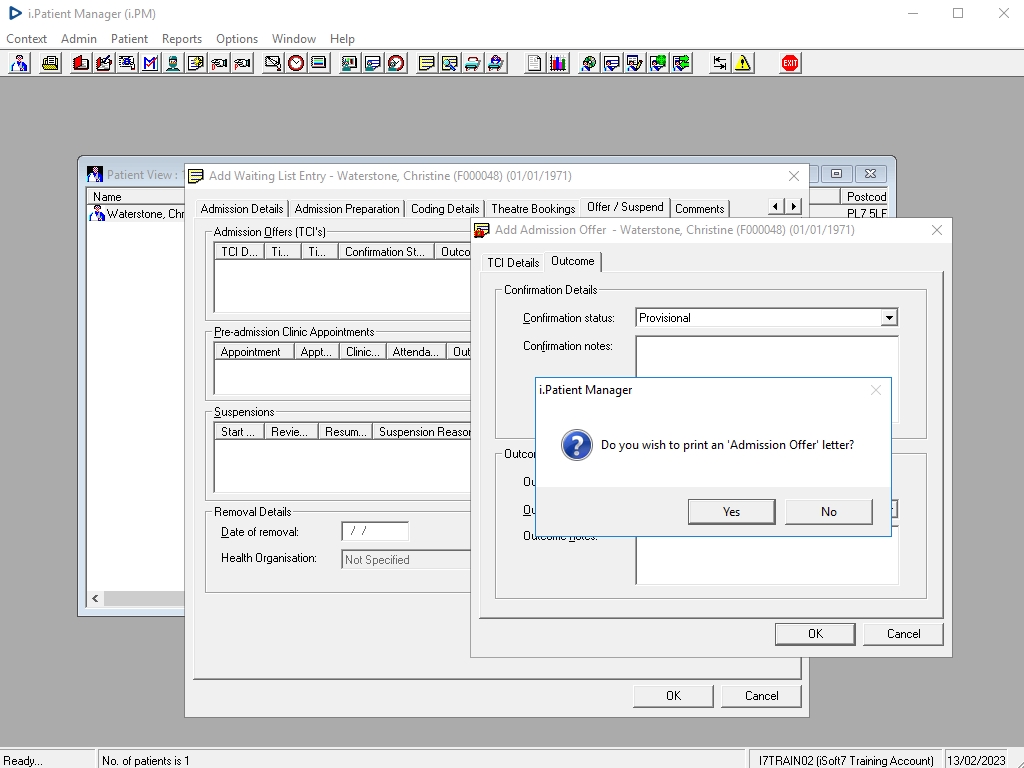Click the red book with pen icon
The height and width of the screenshot is (768, 1024).
[104, 63]
